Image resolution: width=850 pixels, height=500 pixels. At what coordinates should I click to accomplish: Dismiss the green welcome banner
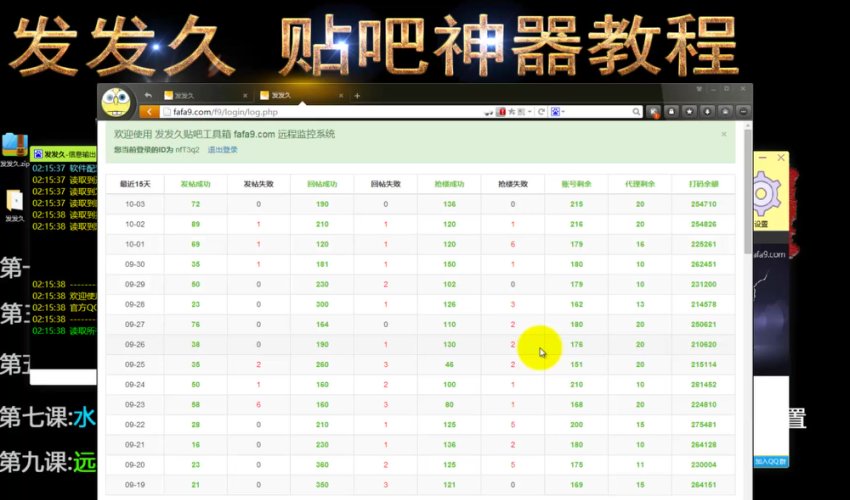724,134
